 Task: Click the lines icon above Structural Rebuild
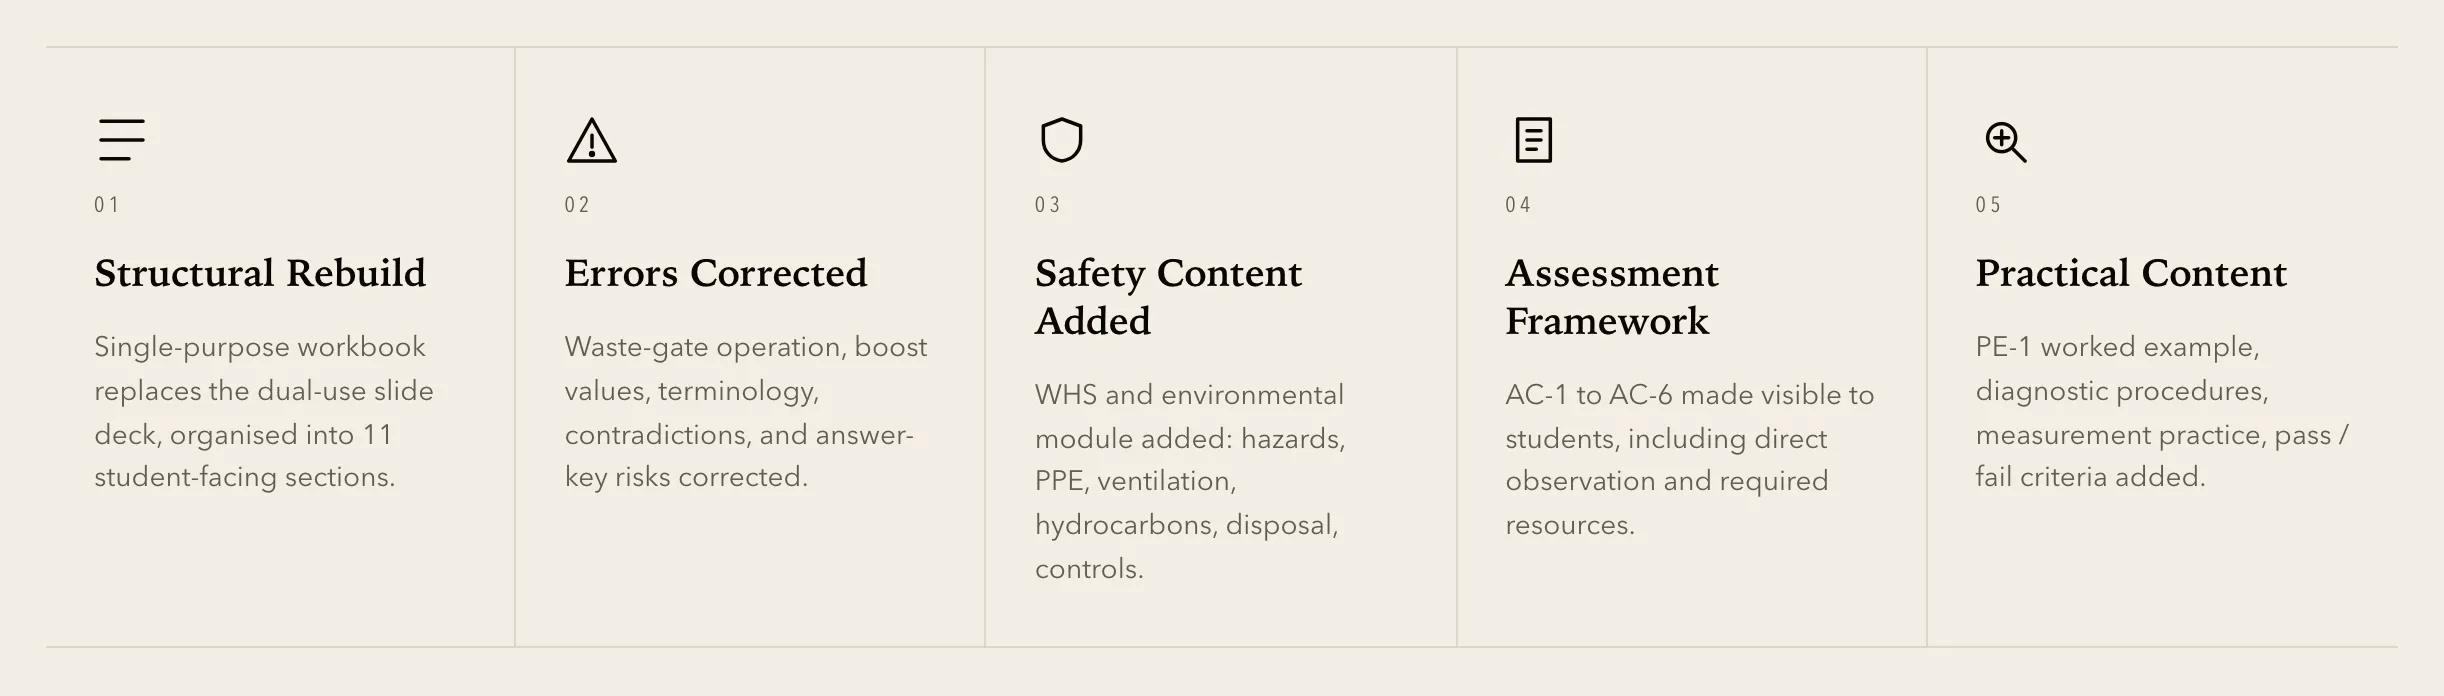point(122,140)
